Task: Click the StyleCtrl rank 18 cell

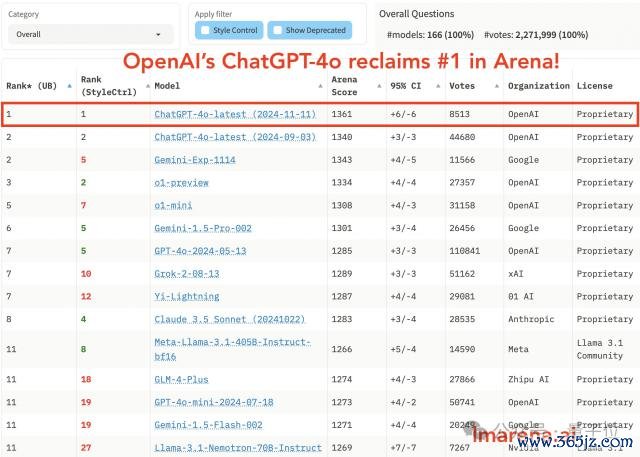Action: coord(86,379)
